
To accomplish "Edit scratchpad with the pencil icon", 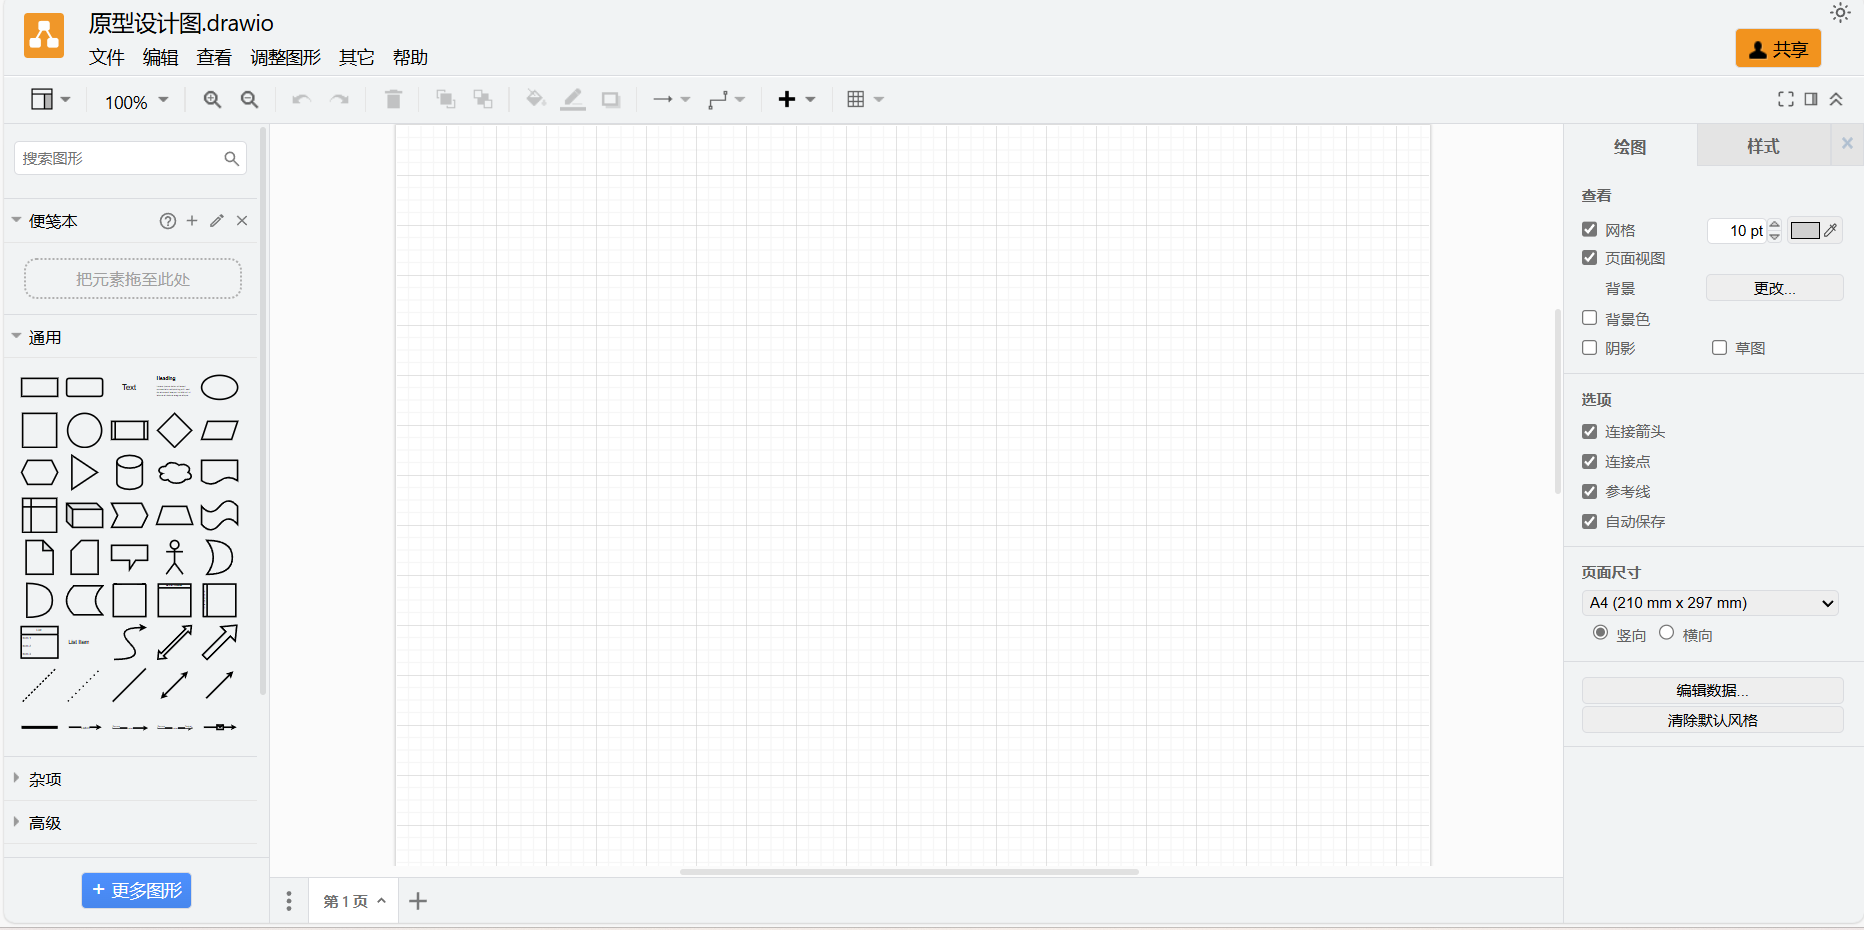I will pos(217,221).
